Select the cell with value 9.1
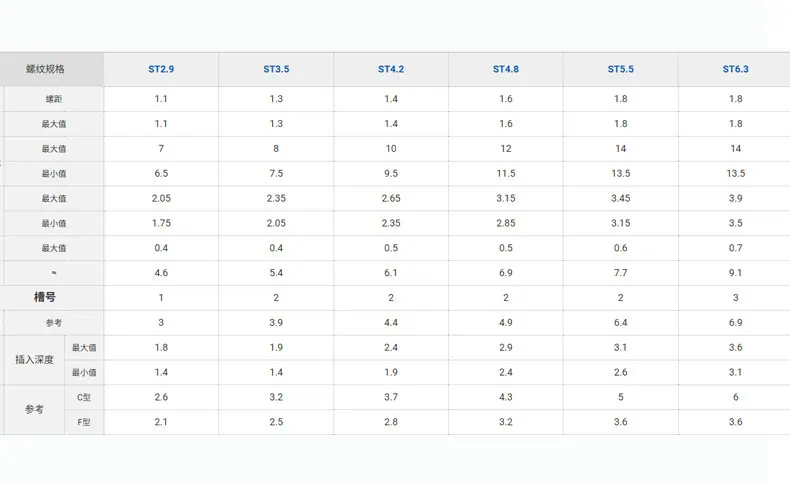The image size is (790, 484). point(736,273)
